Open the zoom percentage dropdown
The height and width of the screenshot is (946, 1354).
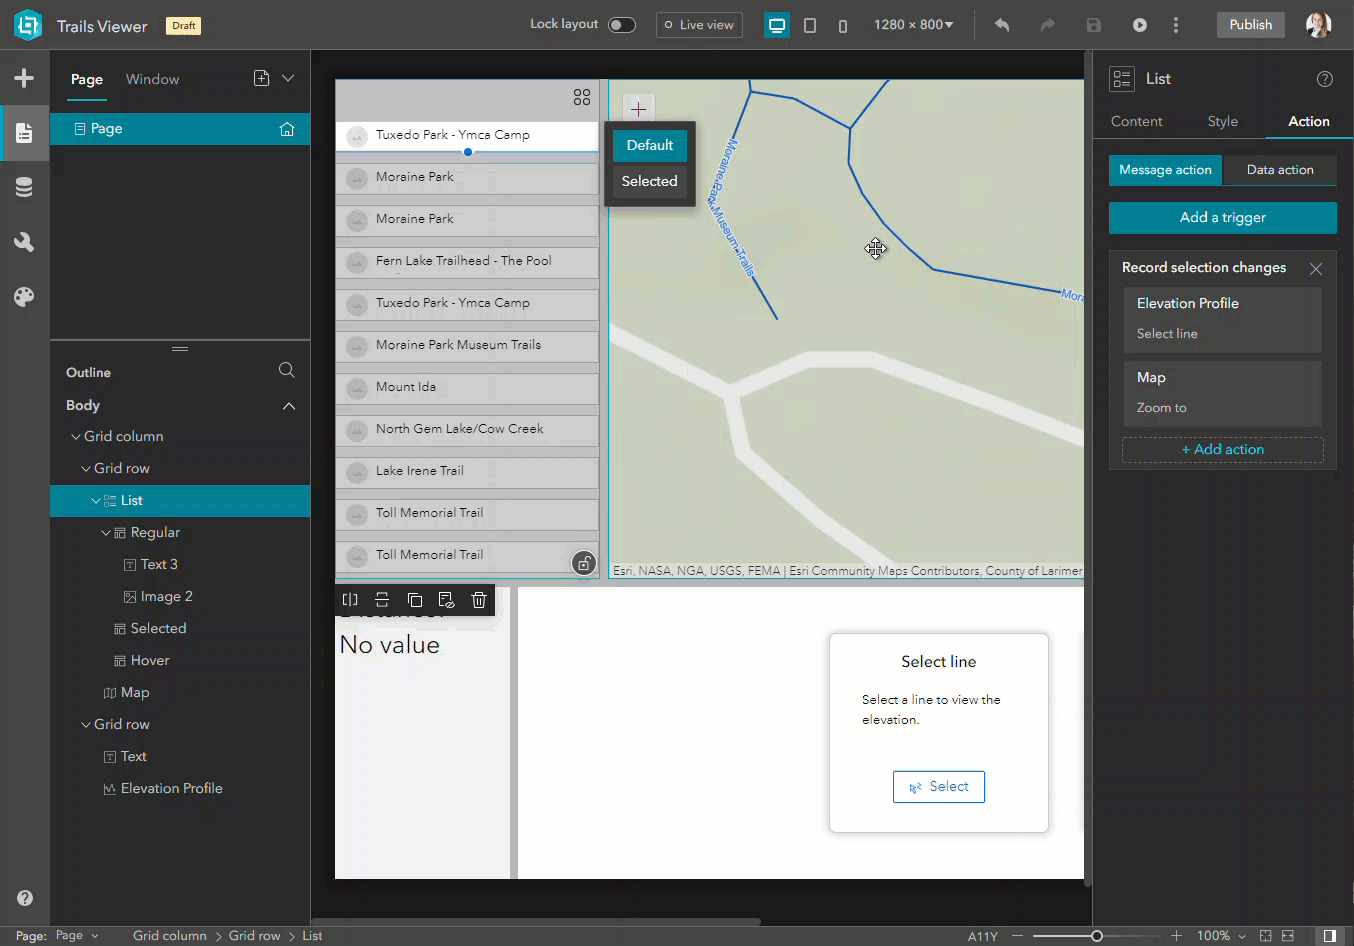click(x=1221, y=936)
